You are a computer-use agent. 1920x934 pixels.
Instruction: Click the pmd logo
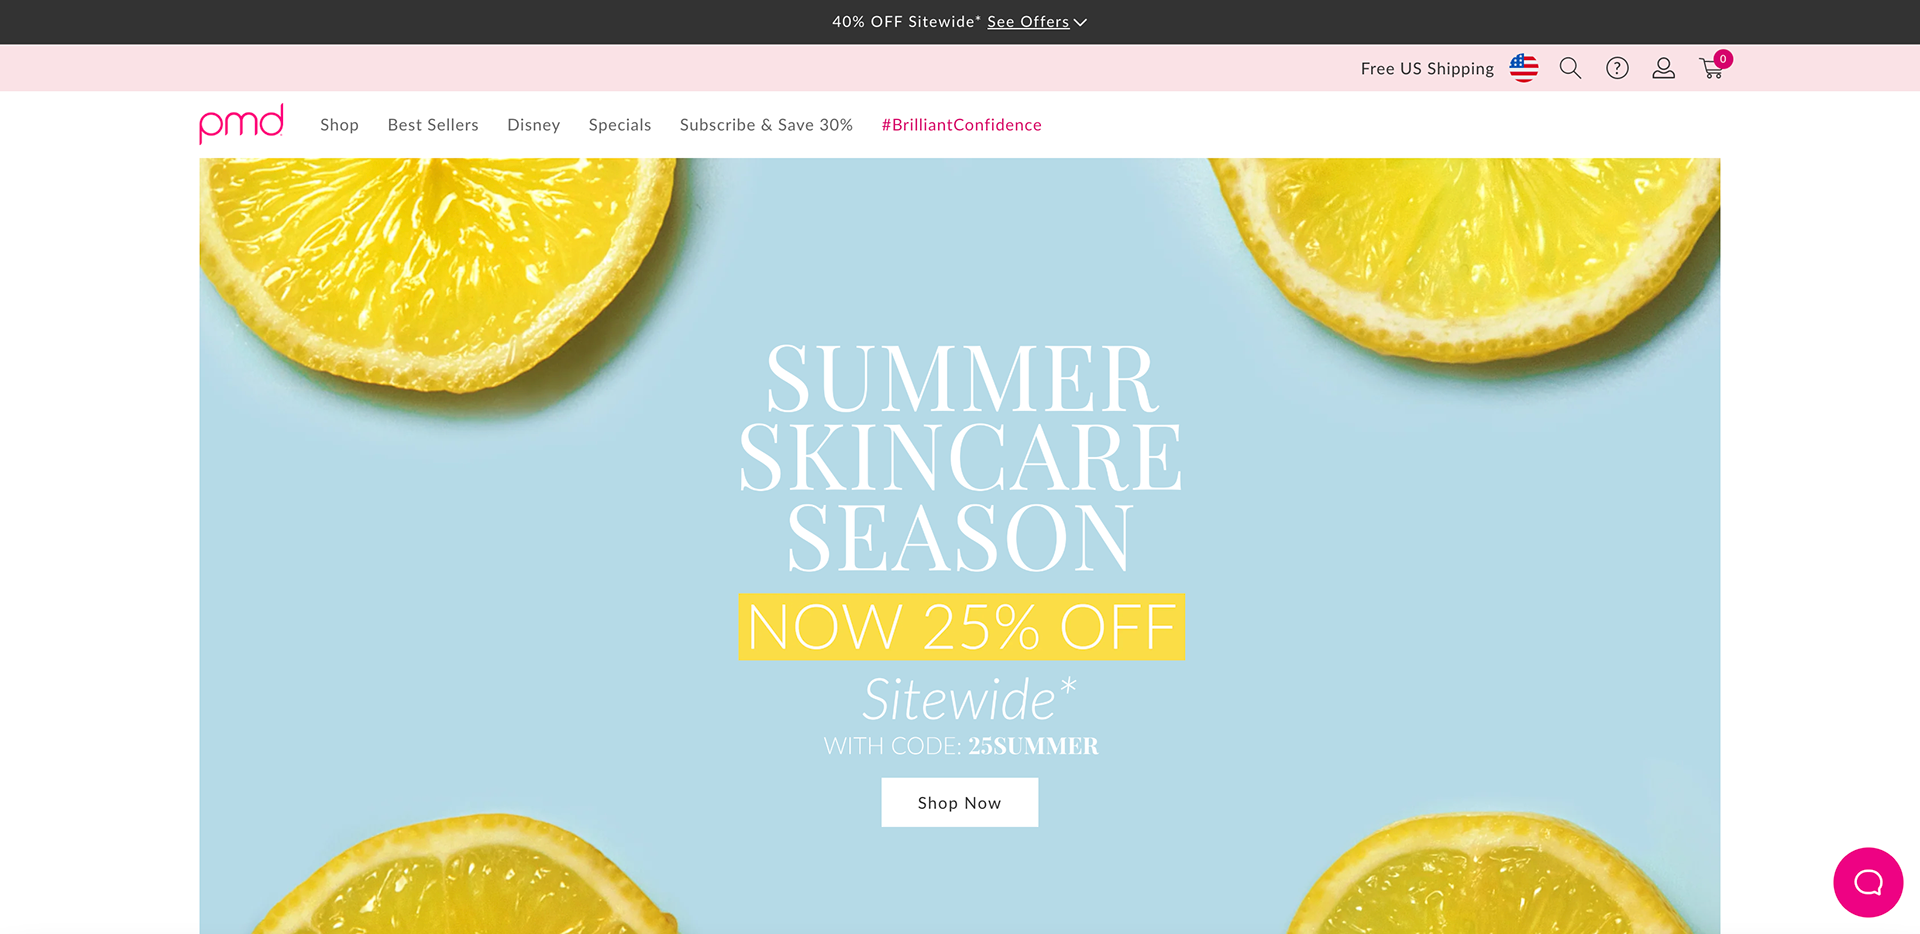click(x=241, y=124)
